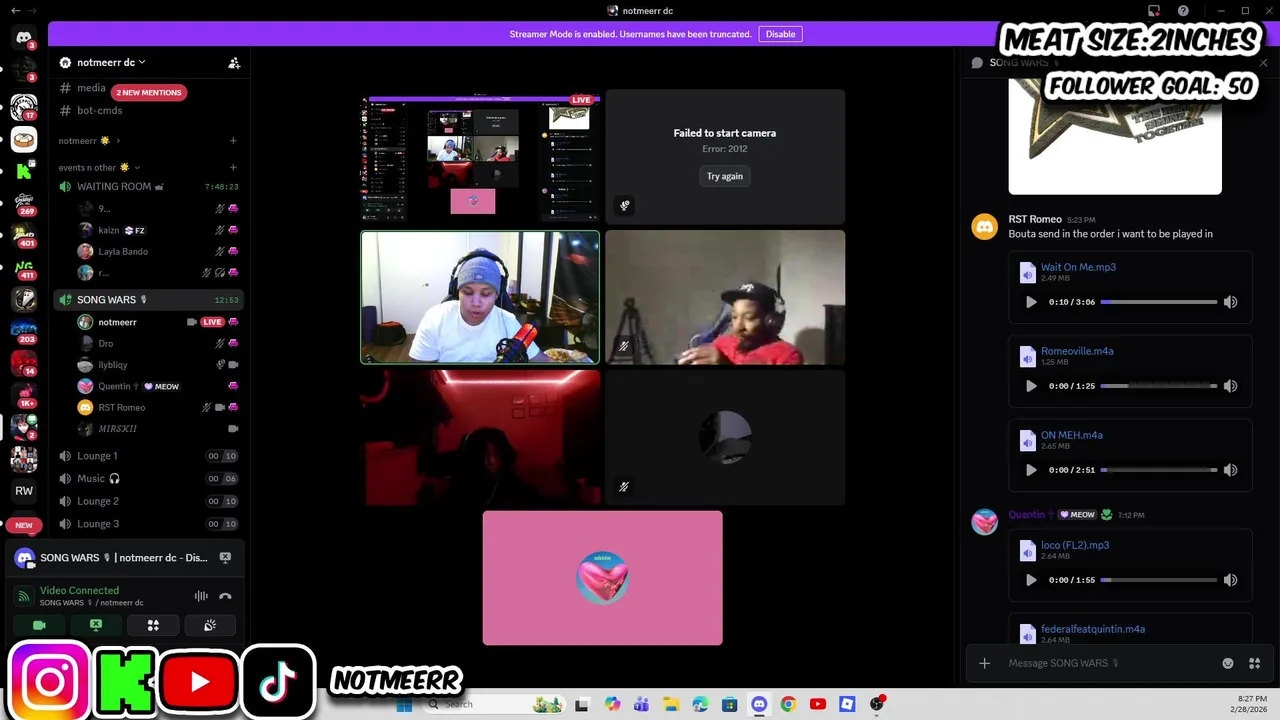
Task: Mute volume on loco (FL2).mp3
Action: click(x=1231, y=580)
